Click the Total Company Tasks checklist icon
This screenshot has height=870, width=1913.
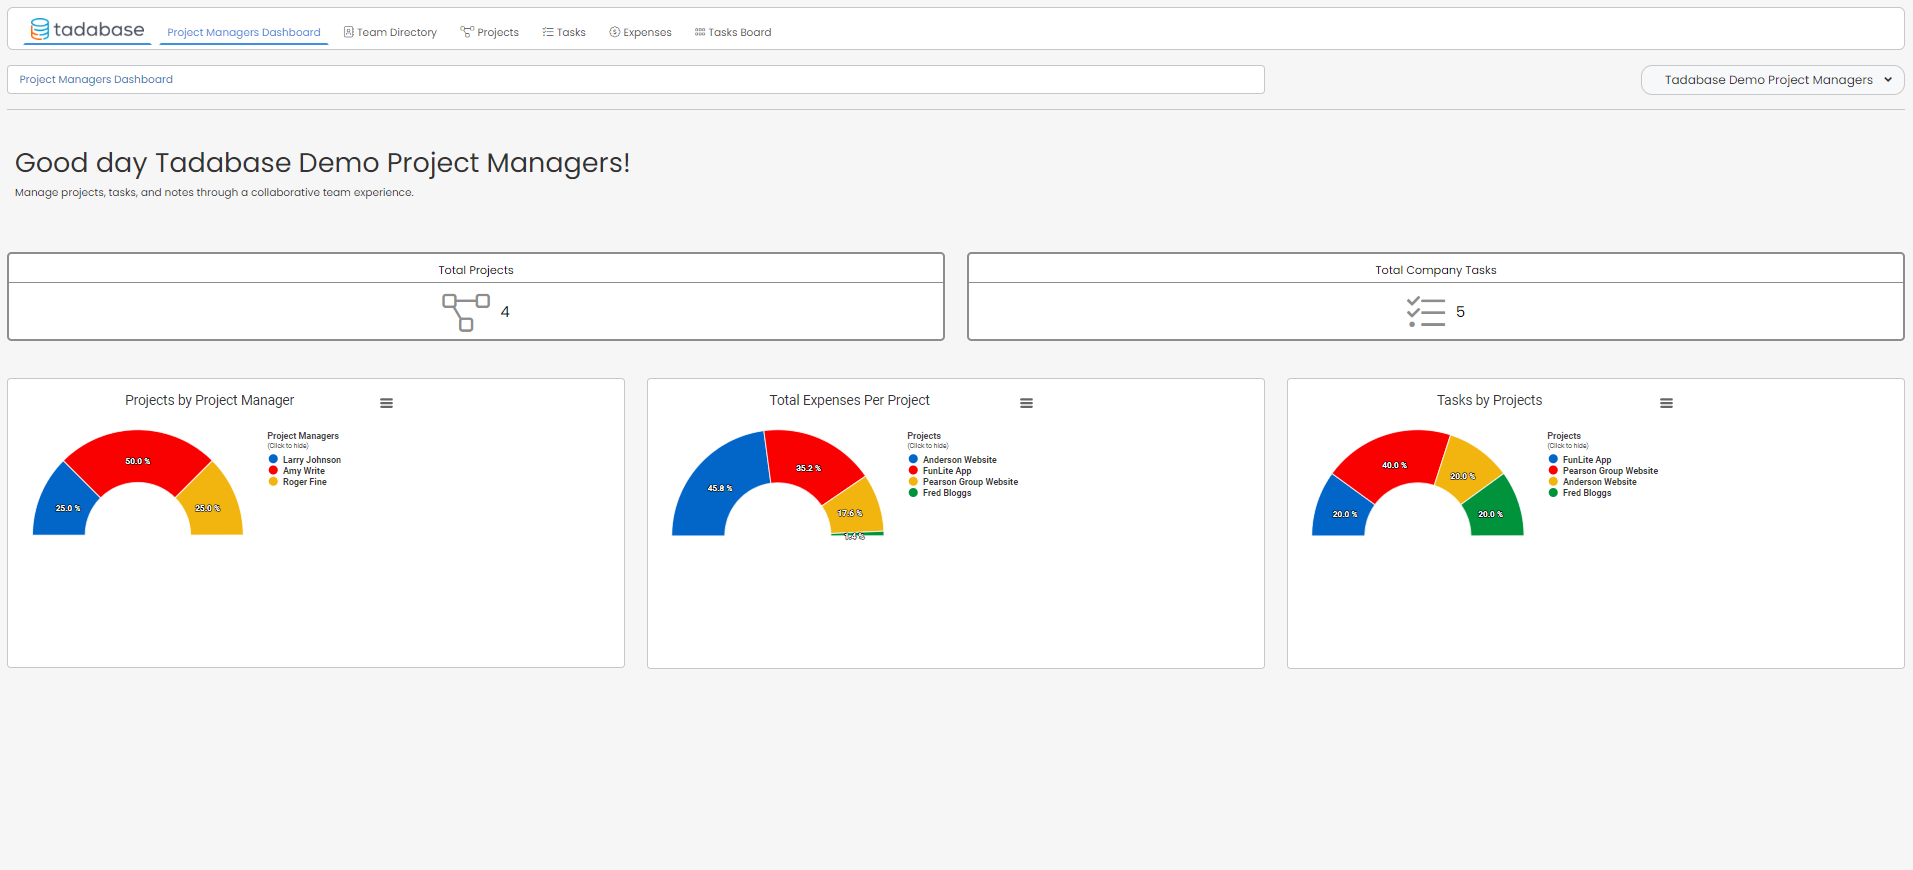pyautogui.click(x=1426, y=312)
